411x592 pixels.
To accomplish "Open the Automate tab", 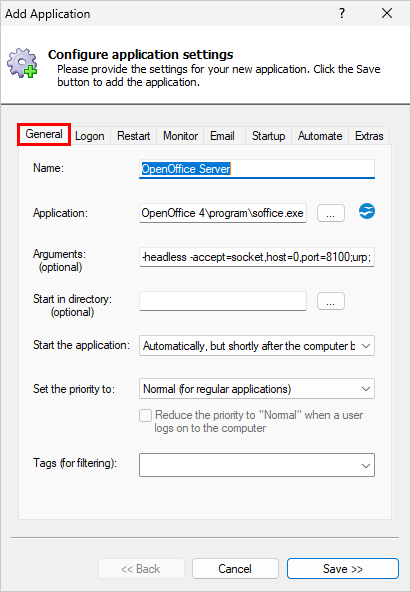I will pyautogui.click(x=320, y=136).
